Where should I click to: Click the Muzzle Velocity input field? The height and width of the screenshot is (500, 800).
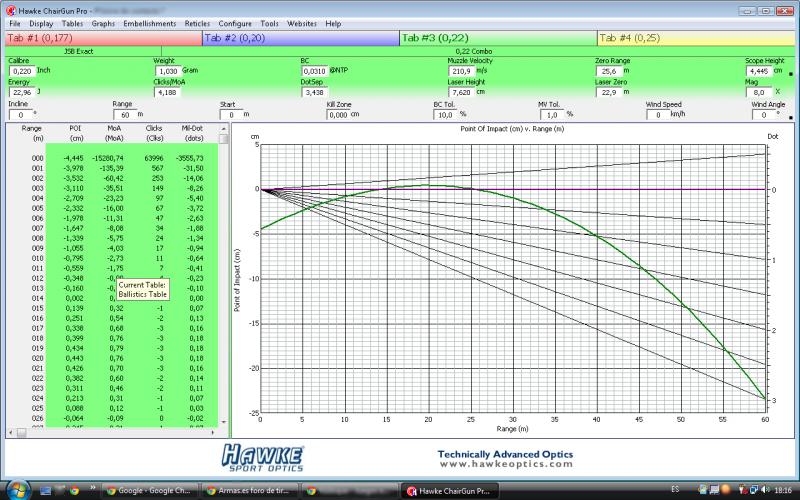(x=461, y=72)
